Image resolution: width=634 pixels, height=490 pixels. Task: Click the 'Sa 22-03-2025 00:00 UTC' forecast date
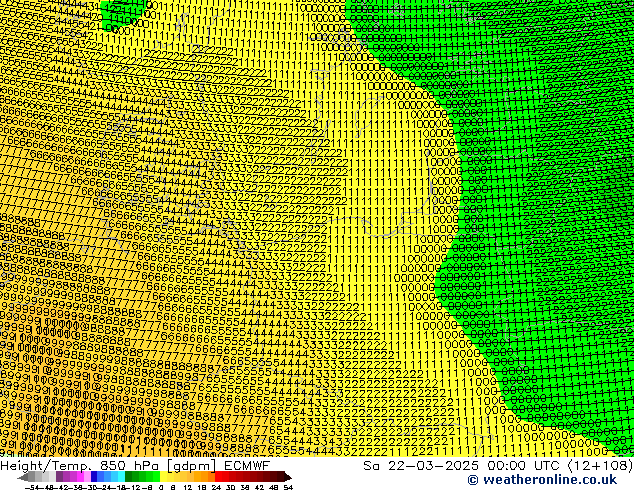pyautogui.click(x=463, y=465)
